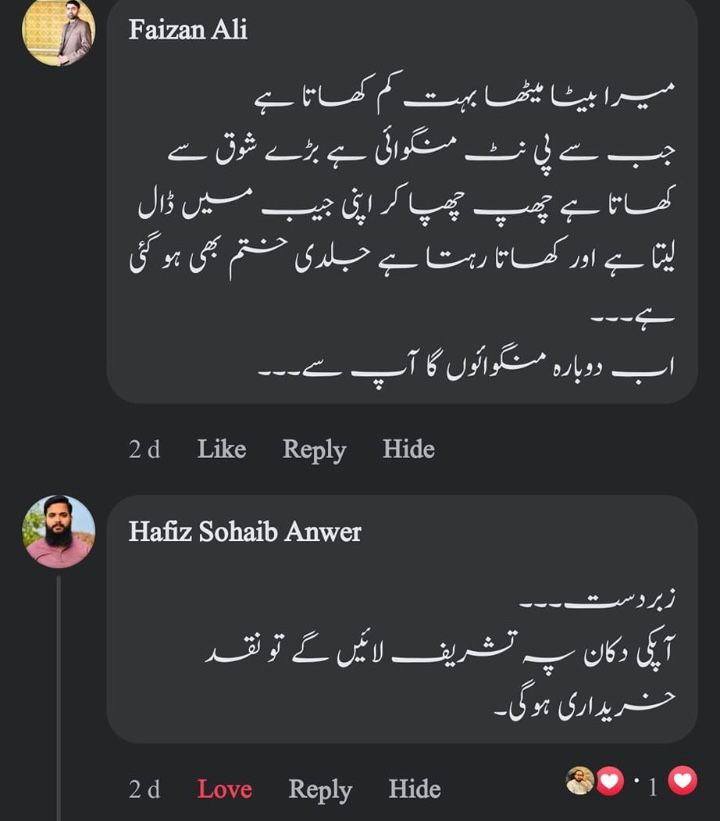Like Faizan Ali's comment

[221, 450]
